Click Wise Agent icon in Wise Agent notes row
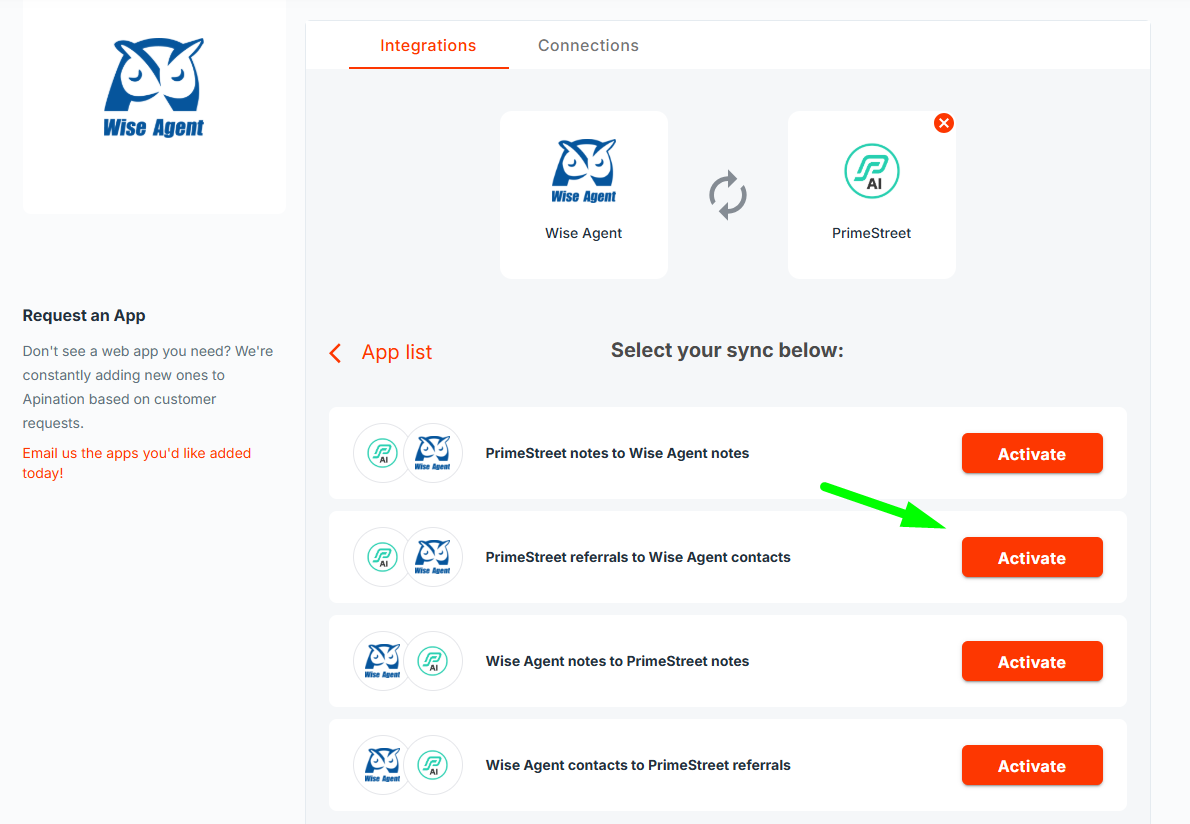The image size is (1190, 824). 383,661
